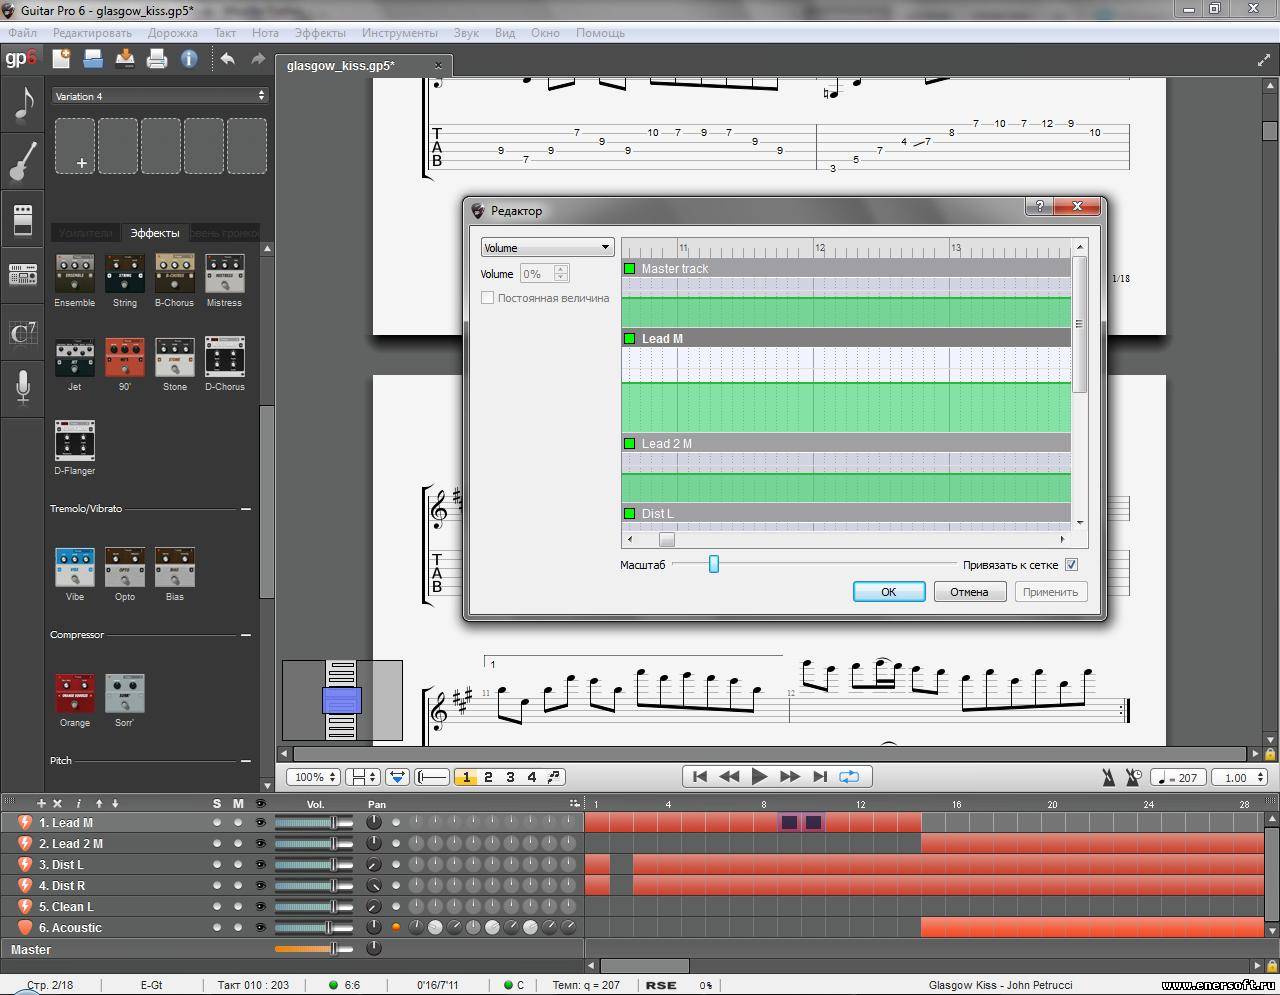The width and height of the screenshot is (1280, 995).
Task: Click the editor horizontal scrollbar thumb
Action: [x=666, y=539]
